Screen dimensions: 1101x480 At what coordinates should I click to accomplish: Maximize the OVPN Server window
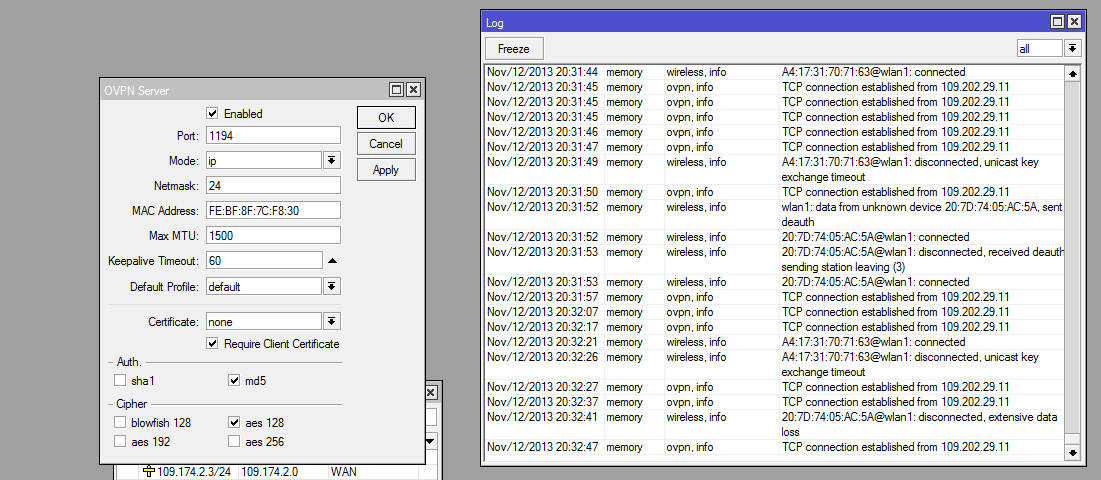397,90
